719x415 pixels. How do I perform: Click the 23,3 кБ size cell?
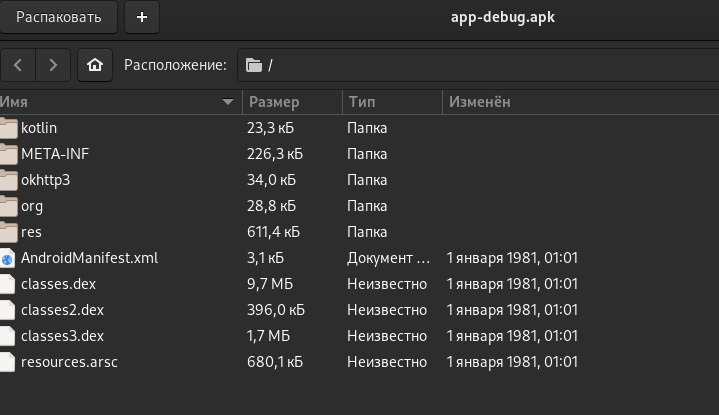tap(271, 128)
